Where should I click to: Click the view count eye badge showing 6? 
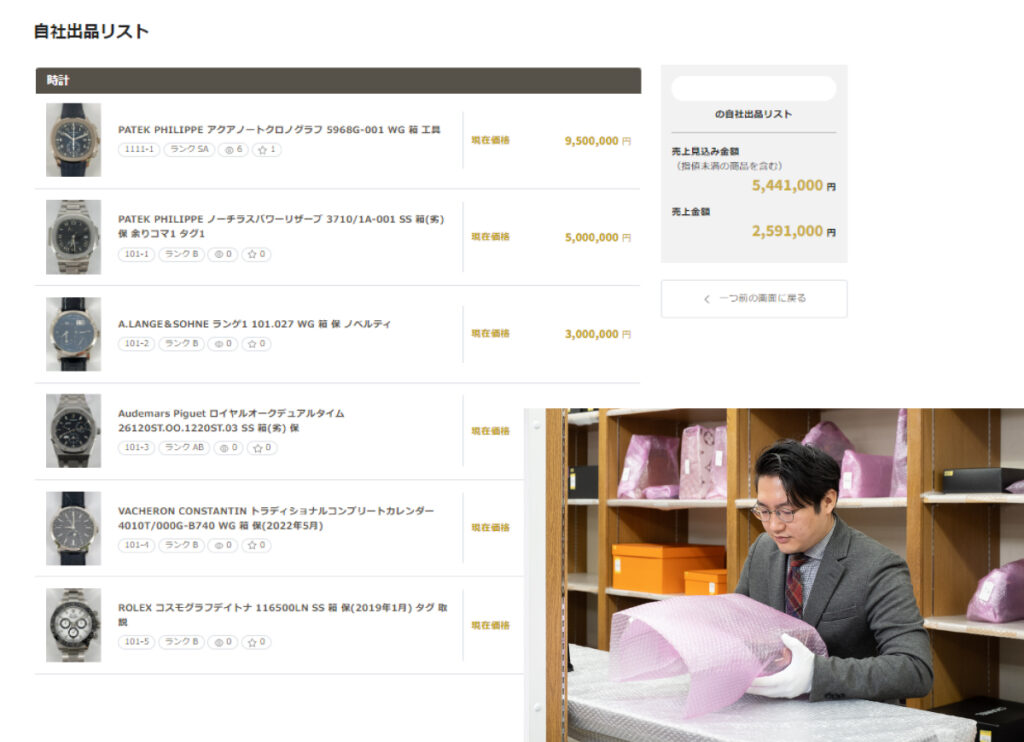[233, 150]
